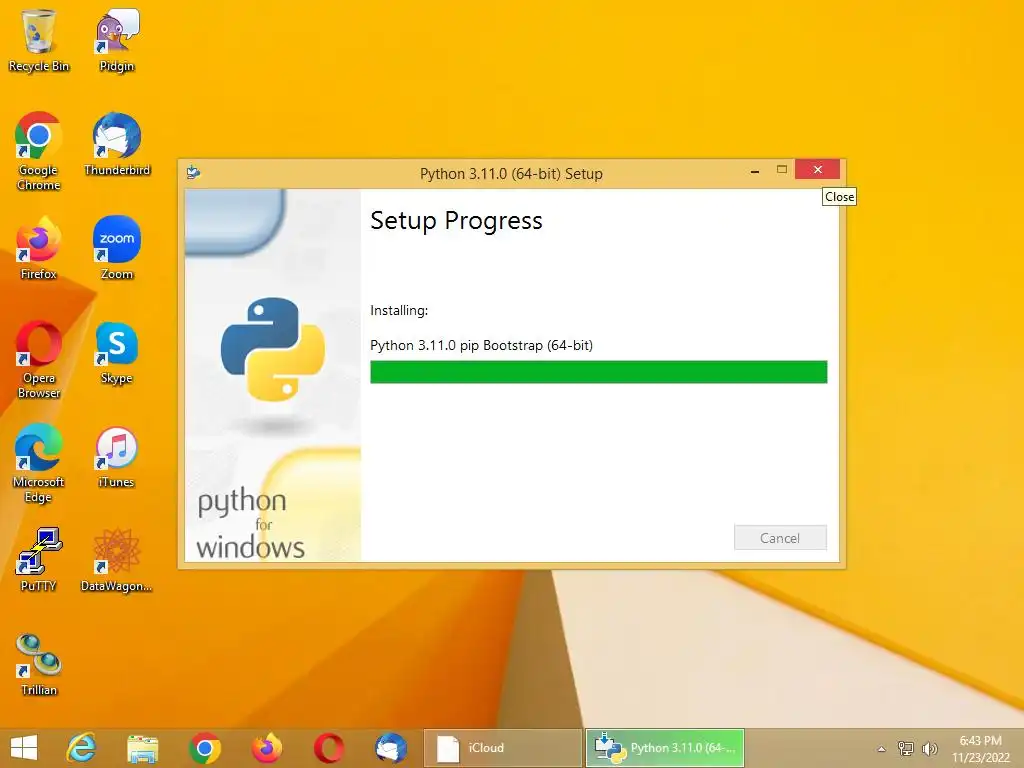Viewport: 1024px width, 768px height.
Task: Select the PuTTY desktop shortcut
Action: tap(39, 560)
